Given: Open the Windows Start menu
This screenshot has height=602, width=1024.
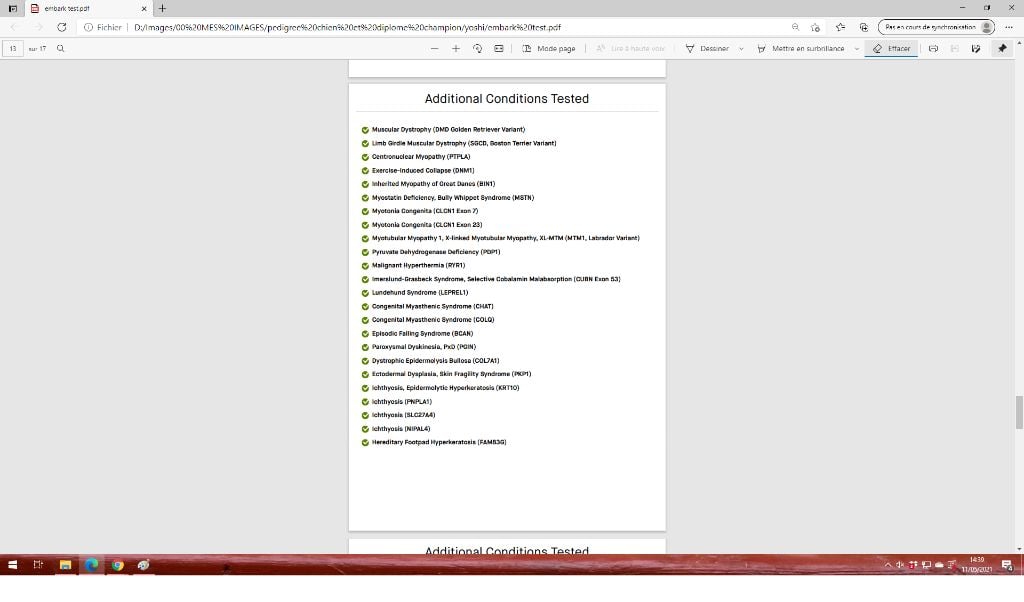Looking at the screenshot, I should 13,565.
